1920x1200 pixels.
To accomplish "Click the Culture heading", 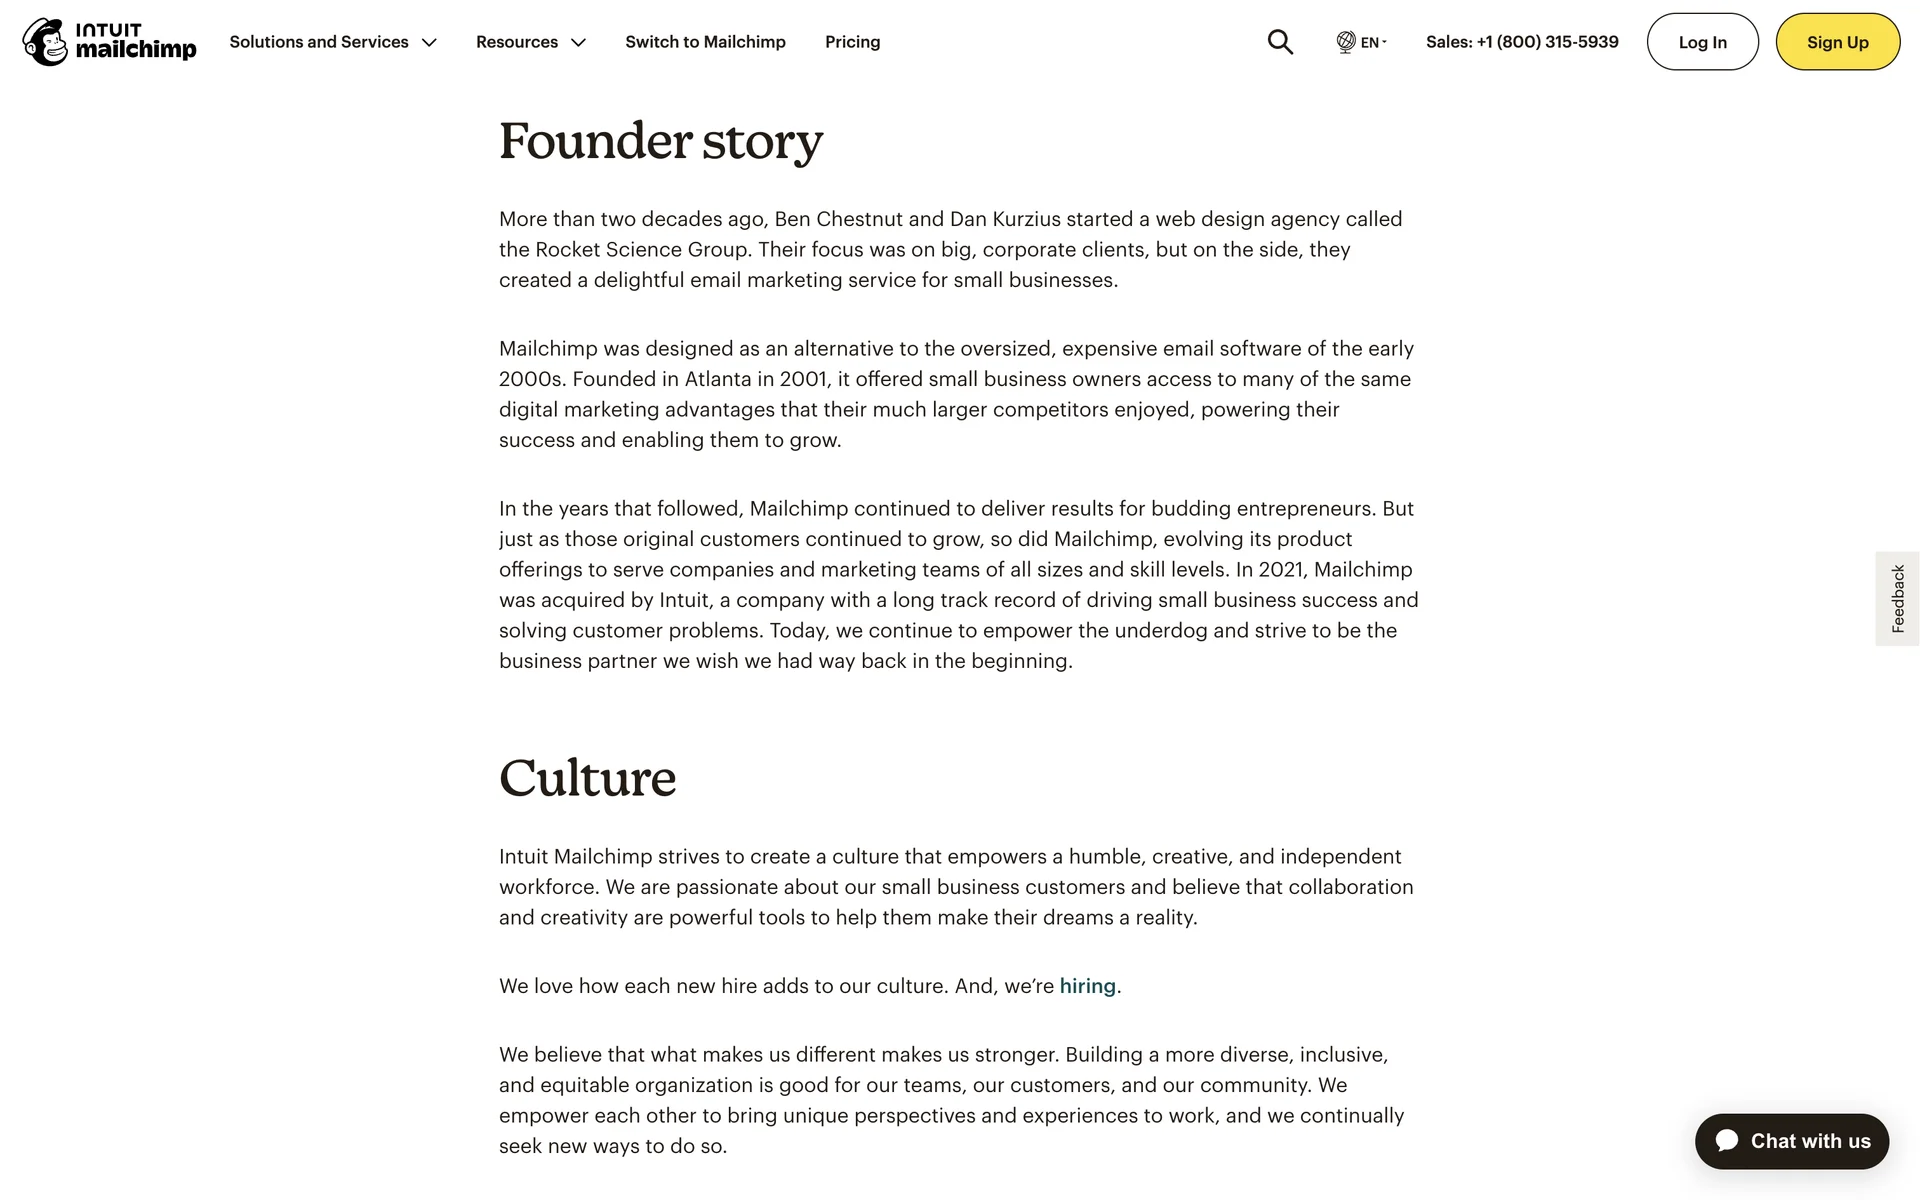I will click(x=588, y=778).
